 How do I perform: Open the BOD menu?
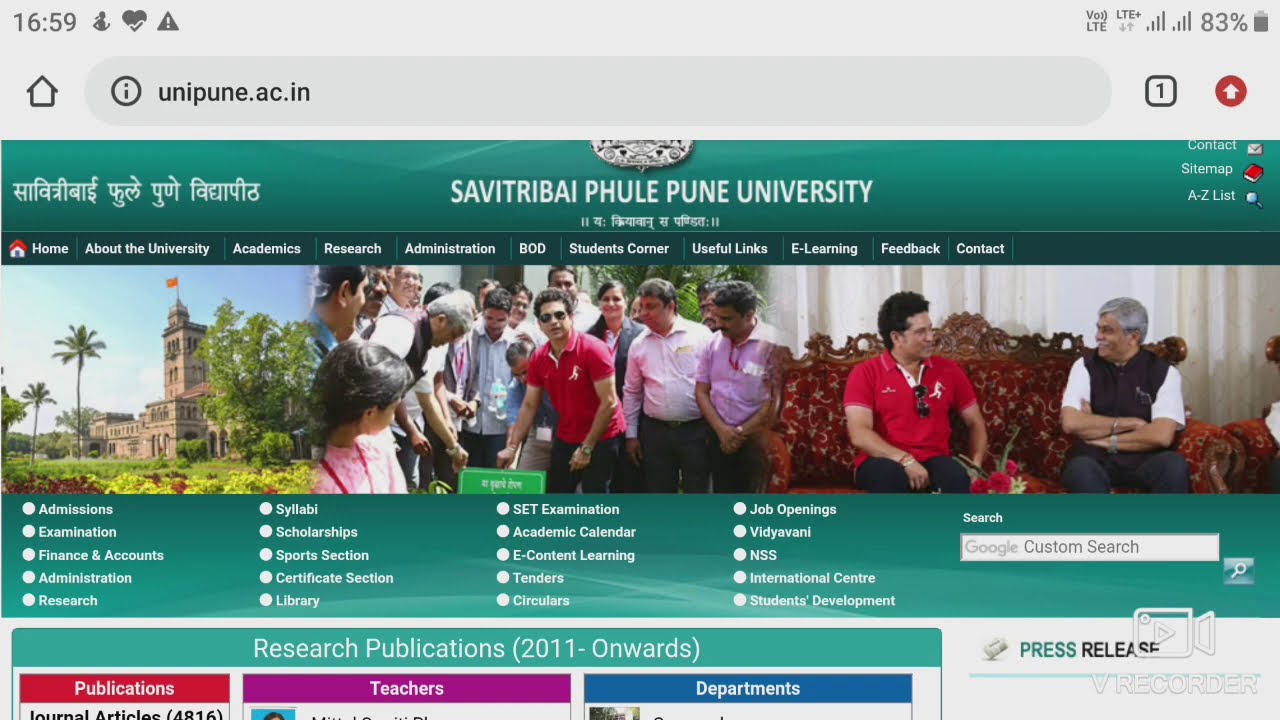[x=532, y=249]
